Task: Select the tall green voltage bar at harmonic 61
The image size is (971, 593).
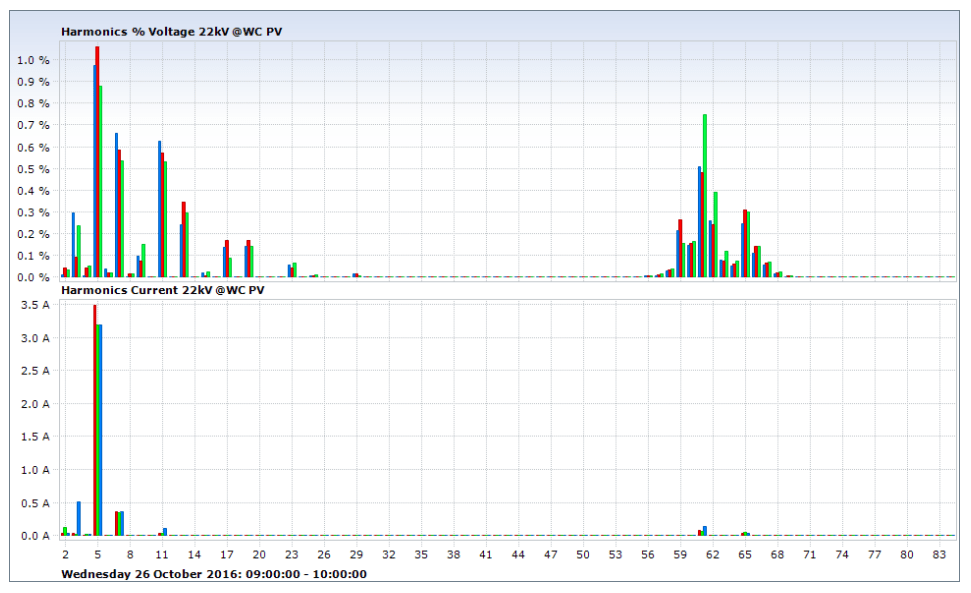Action: point(705,195)
